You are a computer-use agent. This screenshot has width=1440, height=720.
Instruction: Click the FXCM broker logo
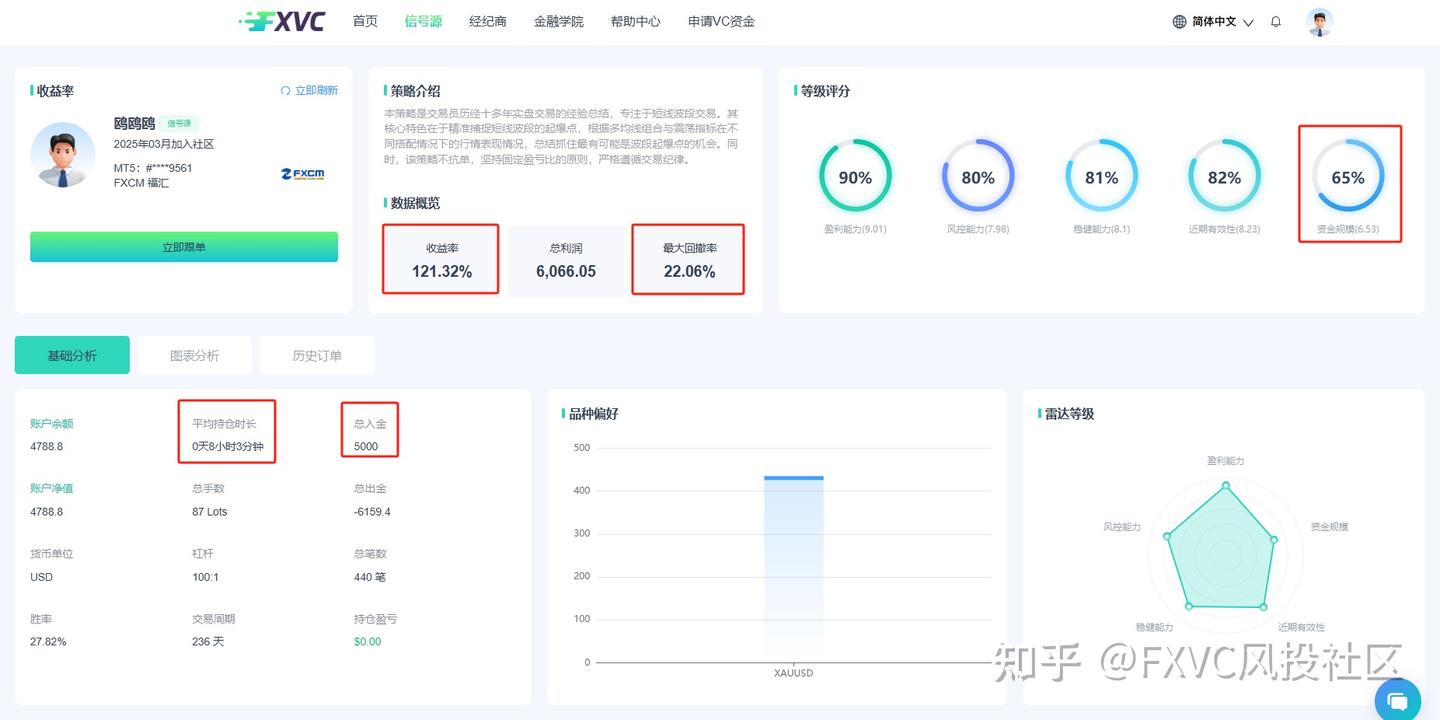click(x=302, y=174)
